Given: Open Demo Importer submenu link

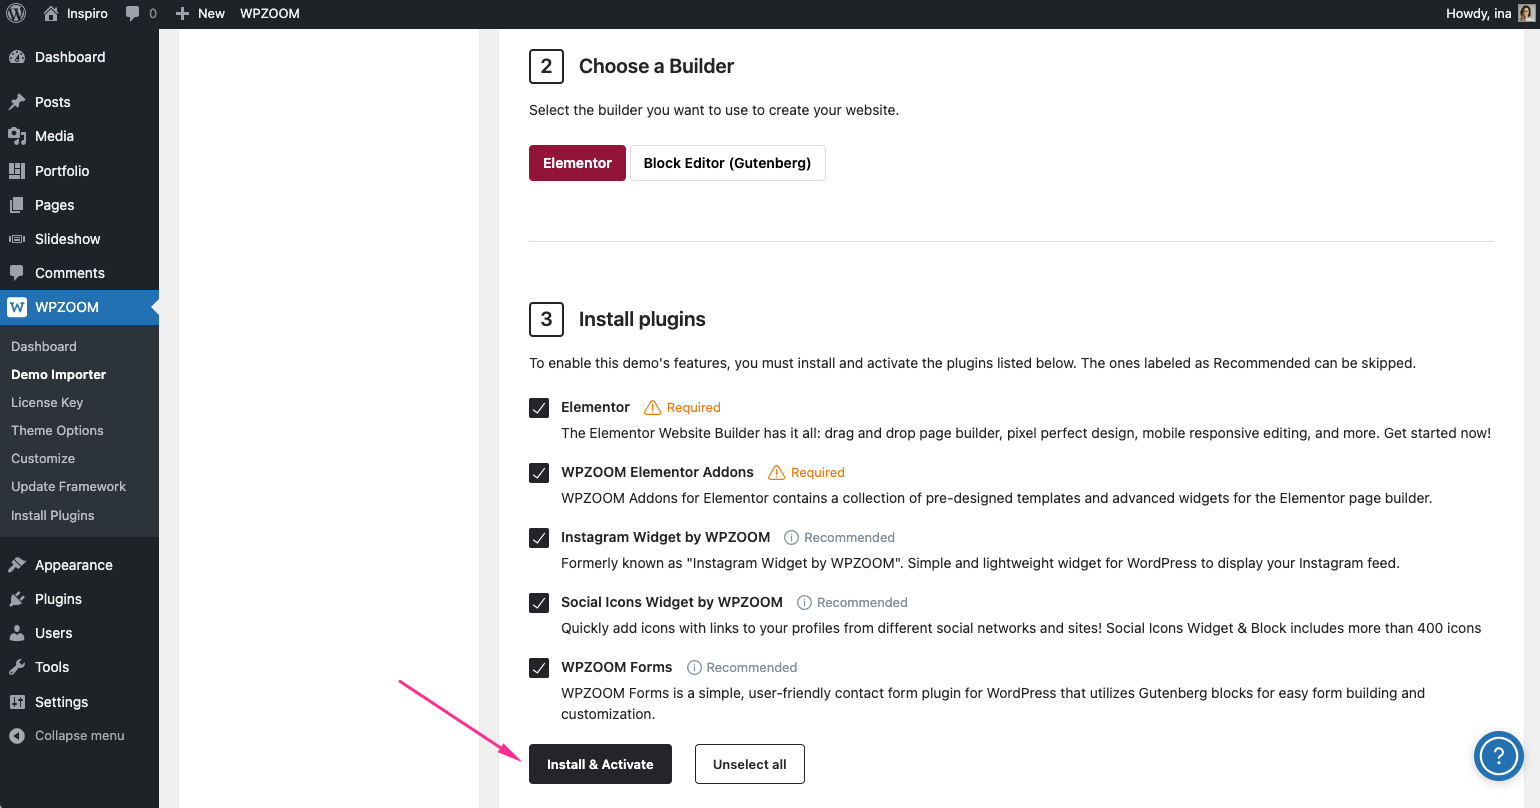Looking at the screenshot, I should (x=58, y=374).
